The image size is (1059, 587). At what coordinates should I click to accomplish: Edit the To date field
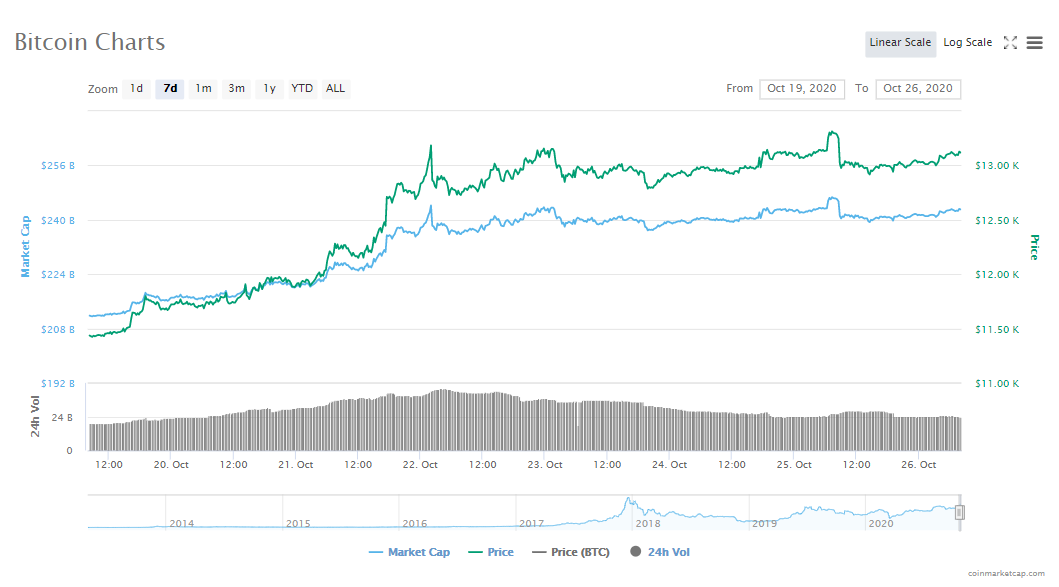coord(918,88)
